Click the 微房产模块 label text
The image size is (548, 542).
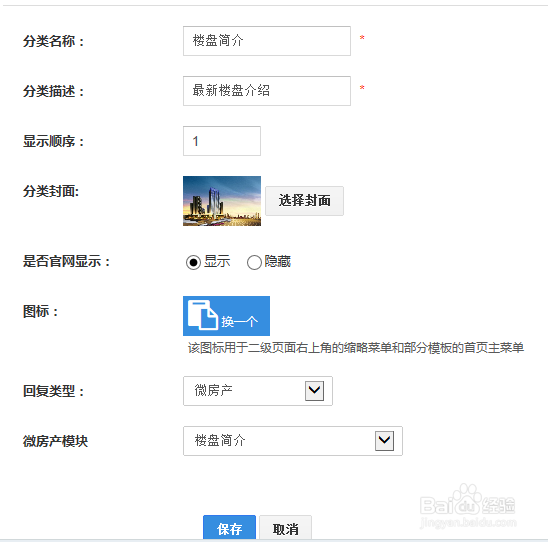click(x=55, y=441)
